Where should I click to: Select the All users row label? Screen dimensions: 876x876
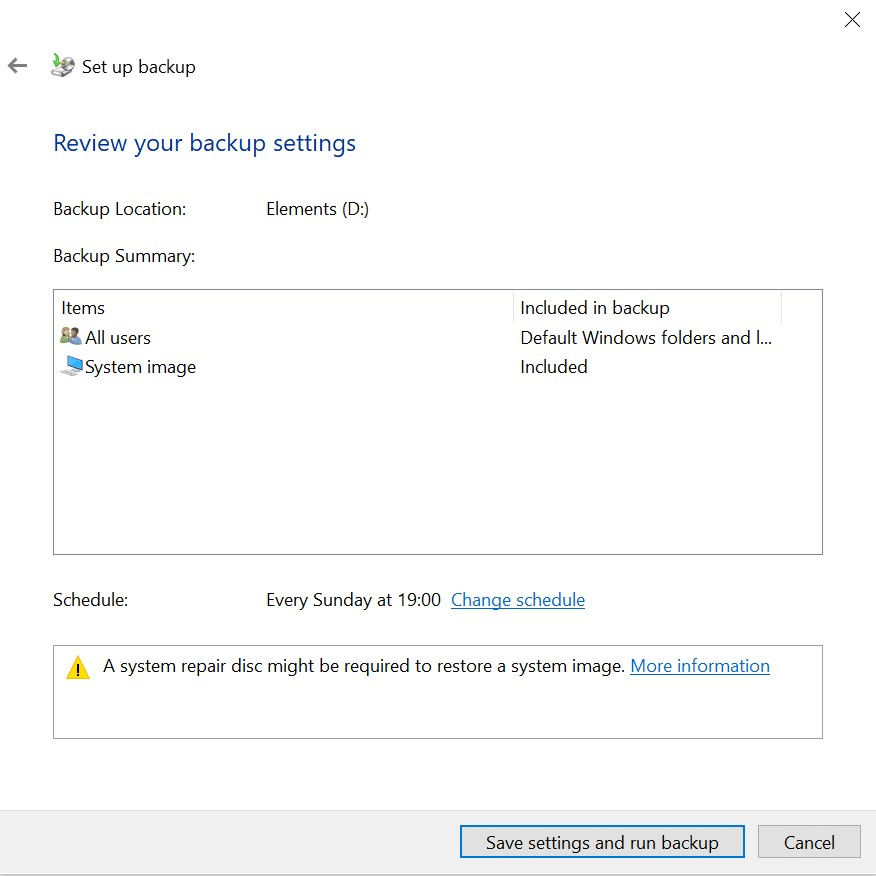pyautogui.click(x=118, y=338)
